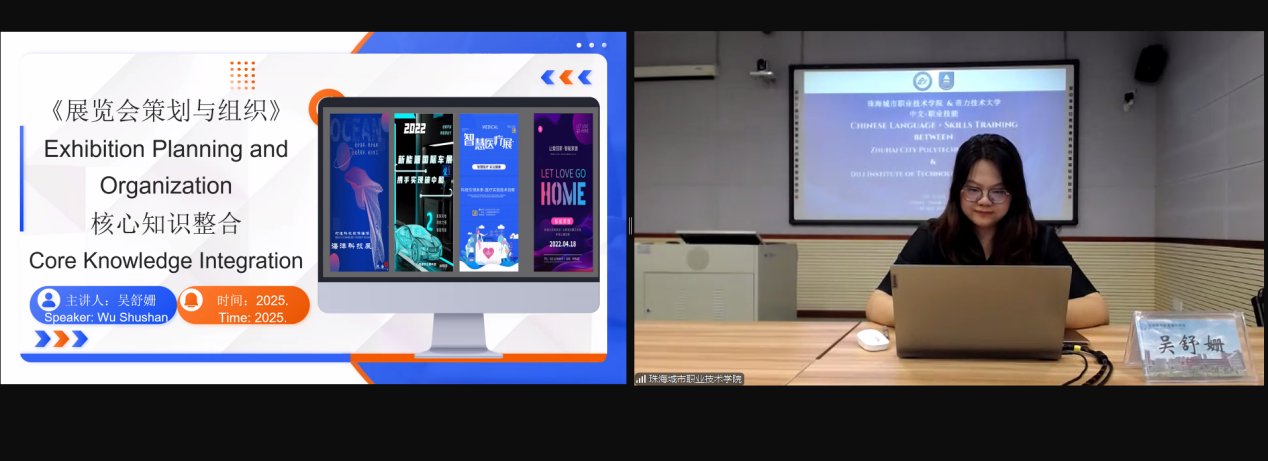Click the speaker person icon on slide

tap(48, 300)
